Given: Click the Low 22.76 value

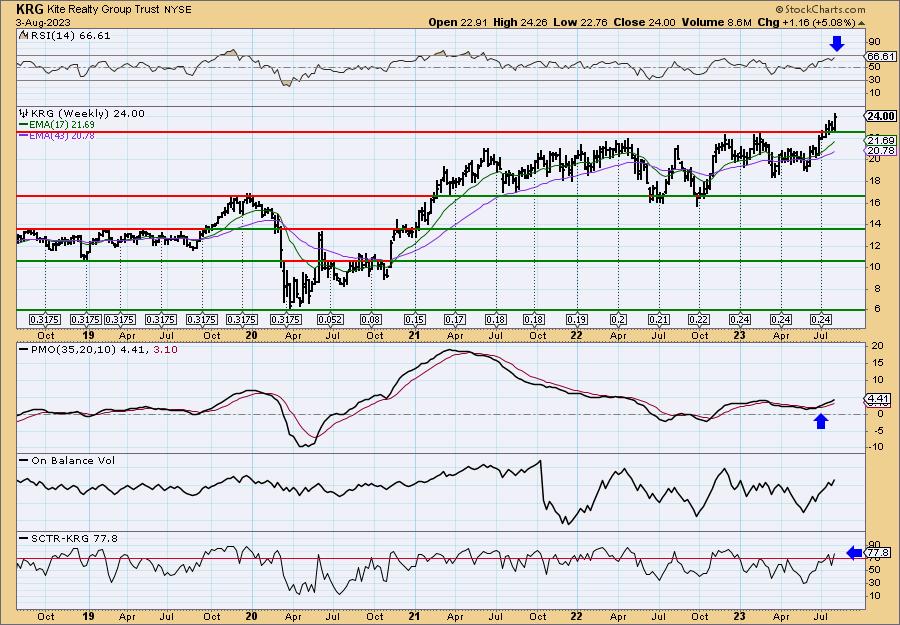Looking at the screenshot, I should 581,22.
